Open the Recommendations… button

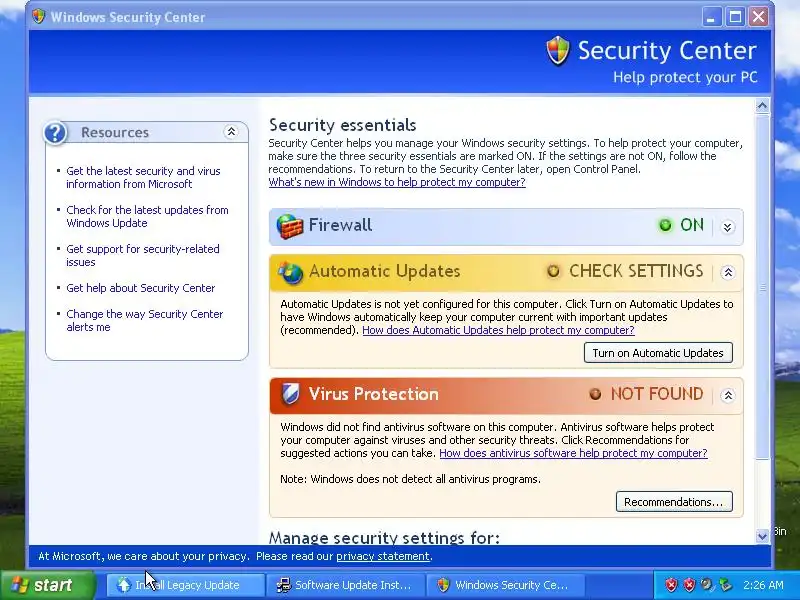(674, 502)
